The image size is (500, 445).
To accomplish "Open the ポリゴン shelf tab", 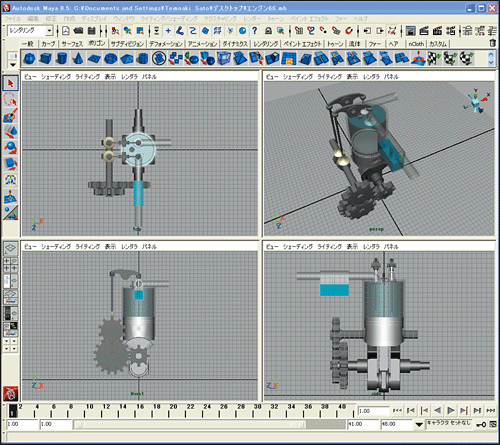I will point(97,43).
